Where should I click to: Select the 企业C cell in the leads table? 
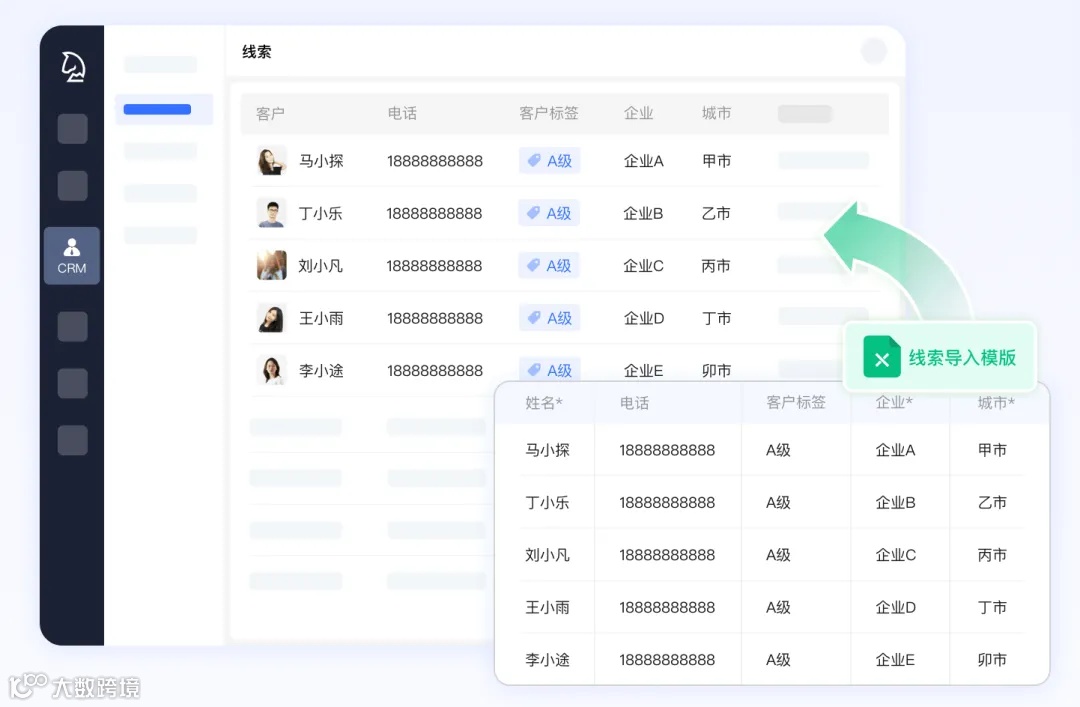[643, 265]
